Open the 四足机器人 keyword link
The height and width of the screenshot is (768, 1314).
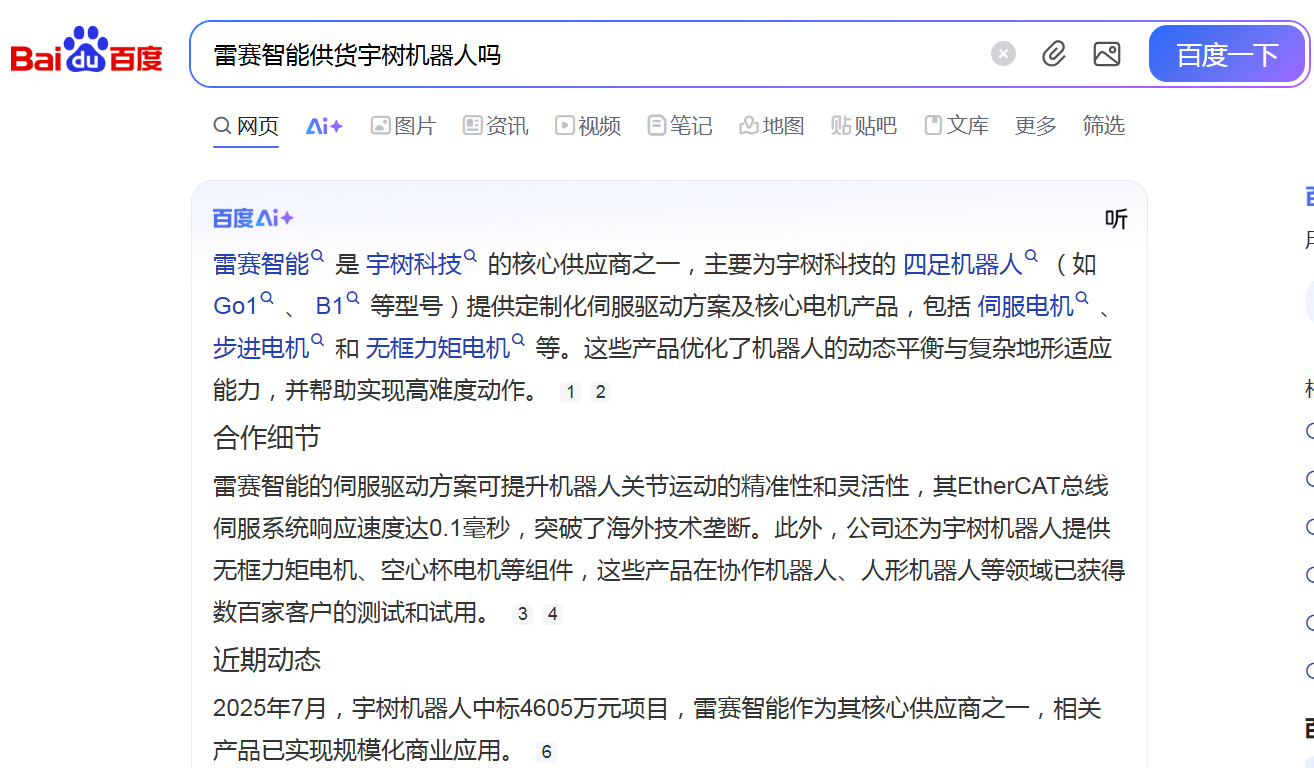(963, 264)
